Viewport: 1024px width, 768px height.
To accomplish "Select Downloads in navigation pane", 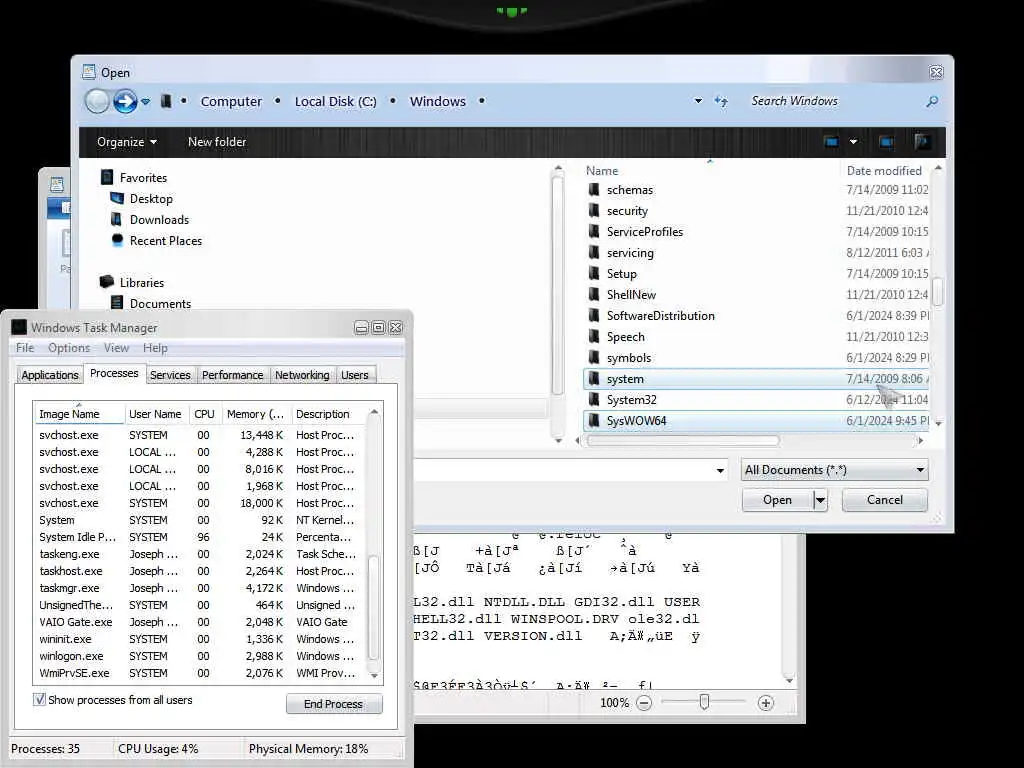I will point(159,219).
